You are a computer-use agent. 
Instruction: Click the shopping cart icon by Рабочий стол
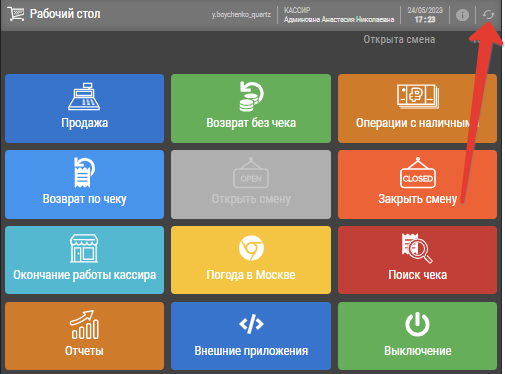pyautogui.click(x=16, y=14)
